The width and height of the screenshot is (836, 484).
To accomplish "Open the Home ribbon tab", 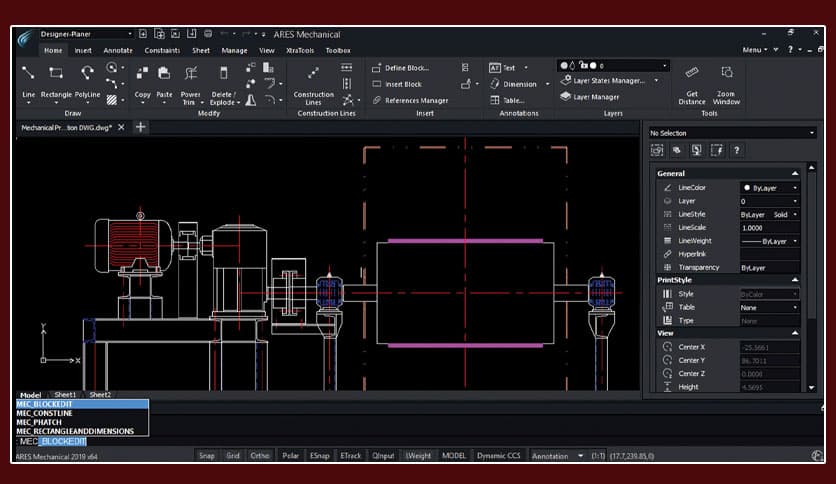I will tap(53, 51).
